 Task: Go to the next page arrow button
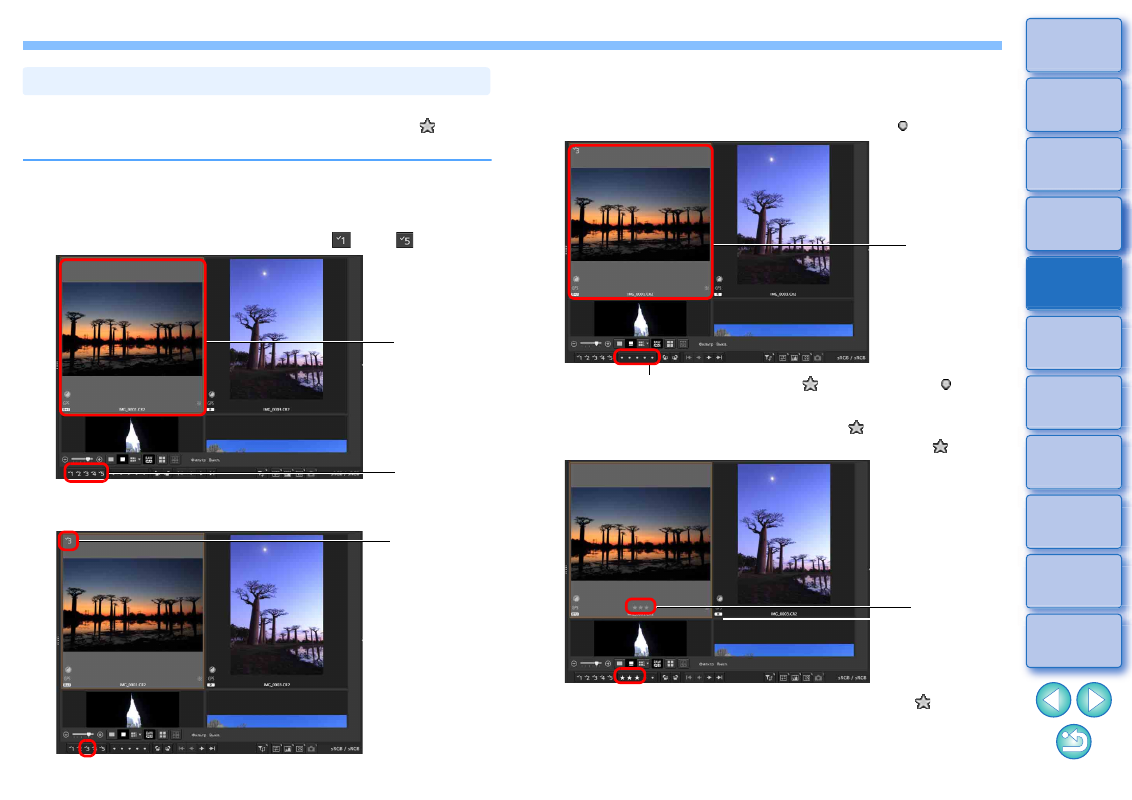pyautogui.click(x=1094, y=700)
